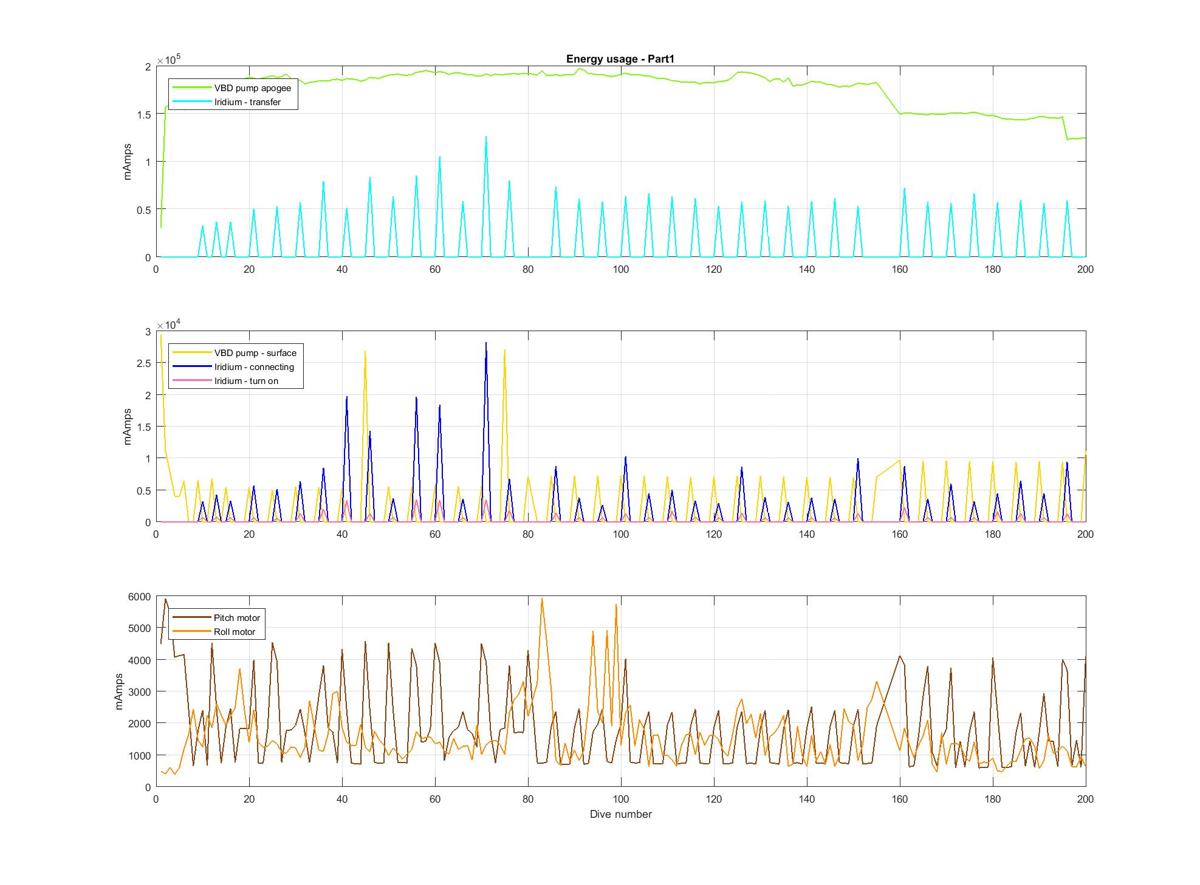
Task: Click the green line sample beside 'VBD pump apogee'
Action: (x=192, y=88)
